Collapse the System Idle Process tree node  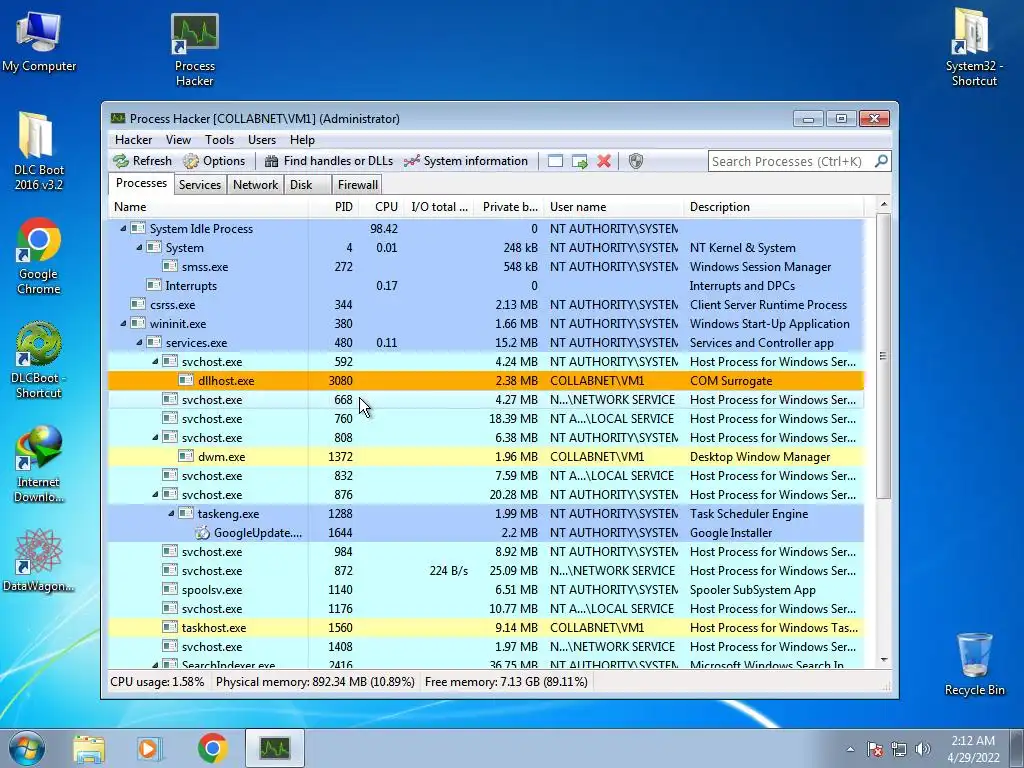pos(123,229)
